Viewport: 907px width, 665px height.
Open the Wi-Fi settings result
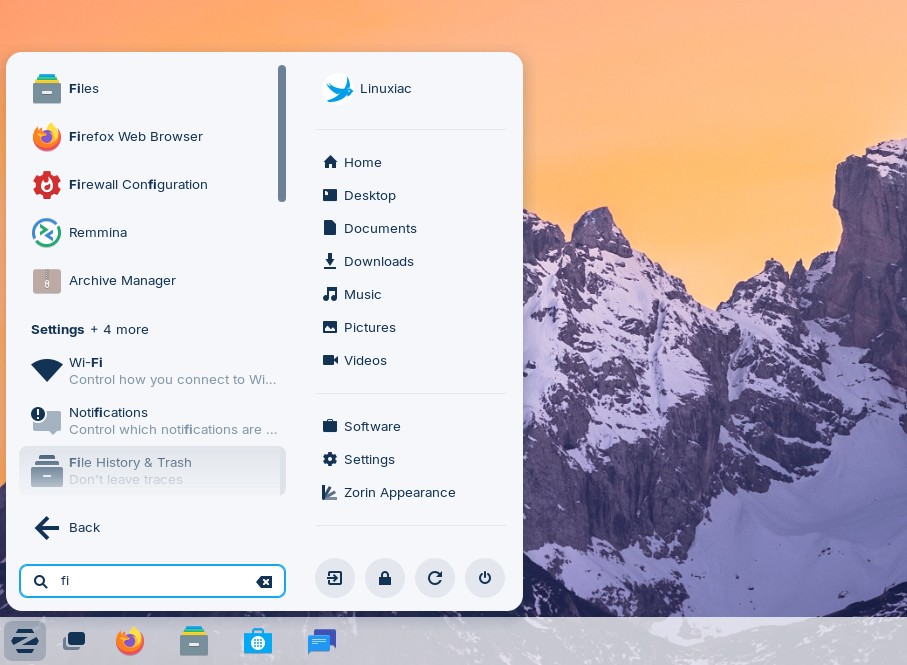tap(152, 371)
